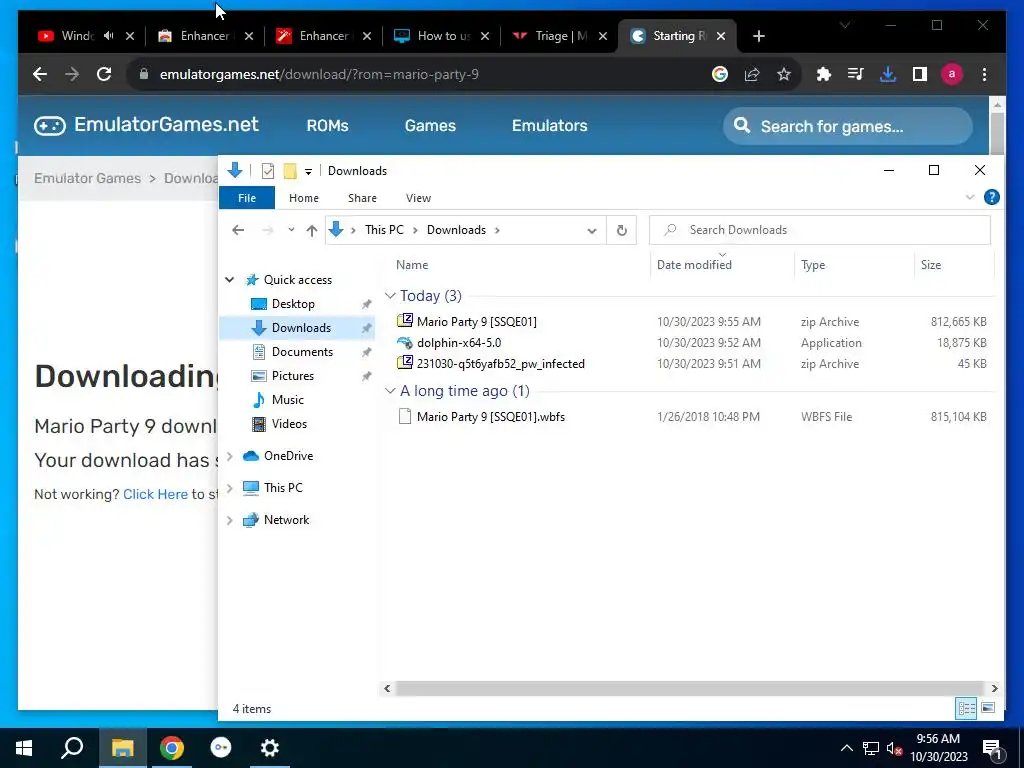The width and height of the screenshot is (1024, 768).
Task: Open a new Chrome tab
Action: [758, 37]
